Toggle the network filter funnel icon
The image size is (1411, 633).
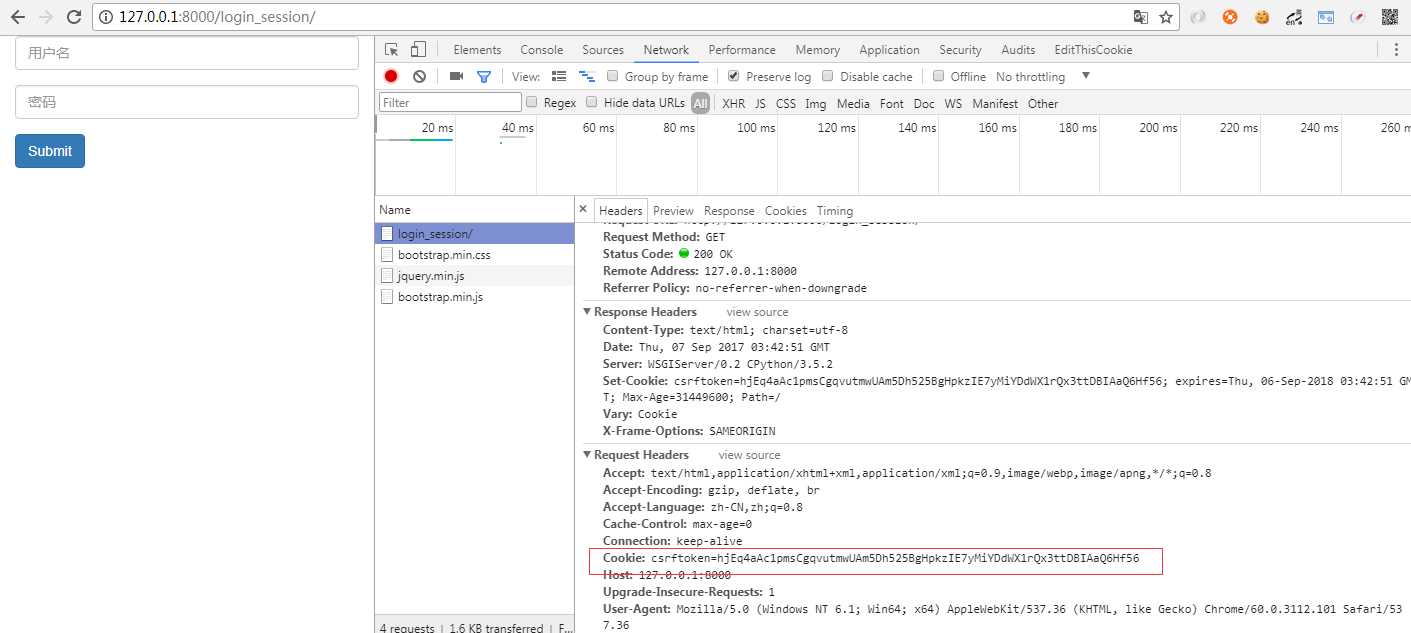click(x=484, y=76)
